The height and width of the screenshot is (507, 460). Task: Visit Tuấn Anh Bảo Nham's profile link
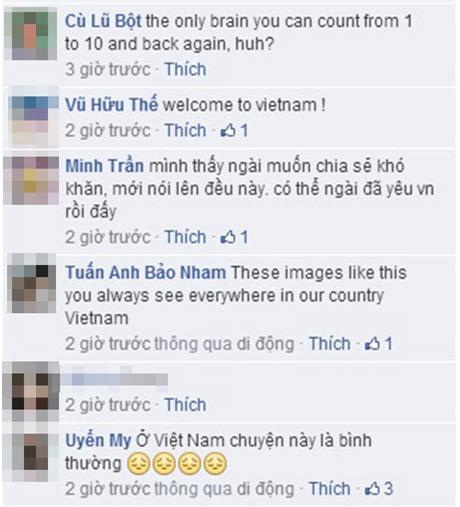pos(145,273)
